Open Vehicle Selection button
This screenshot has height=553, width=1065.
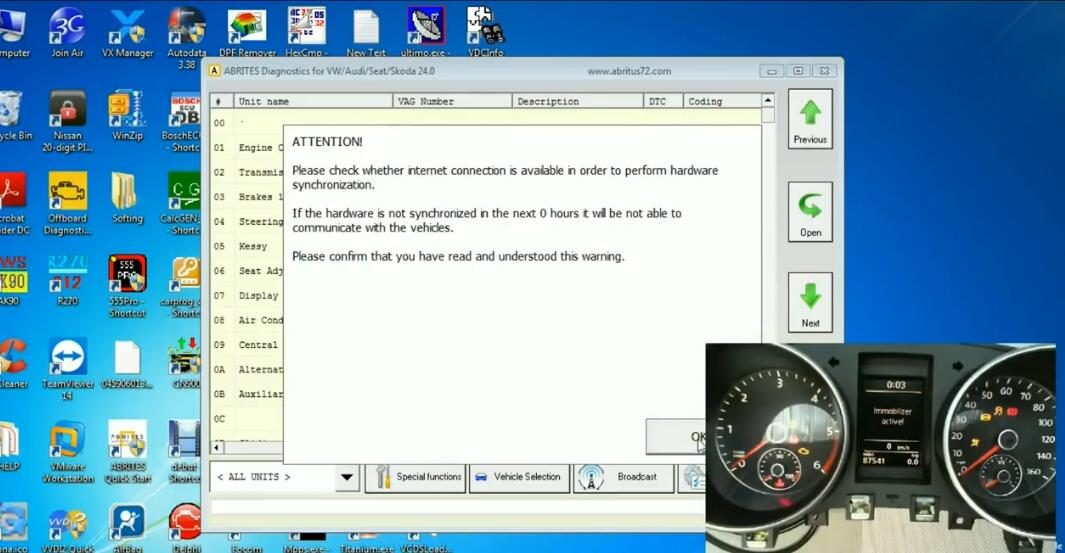tap(519, 477)
